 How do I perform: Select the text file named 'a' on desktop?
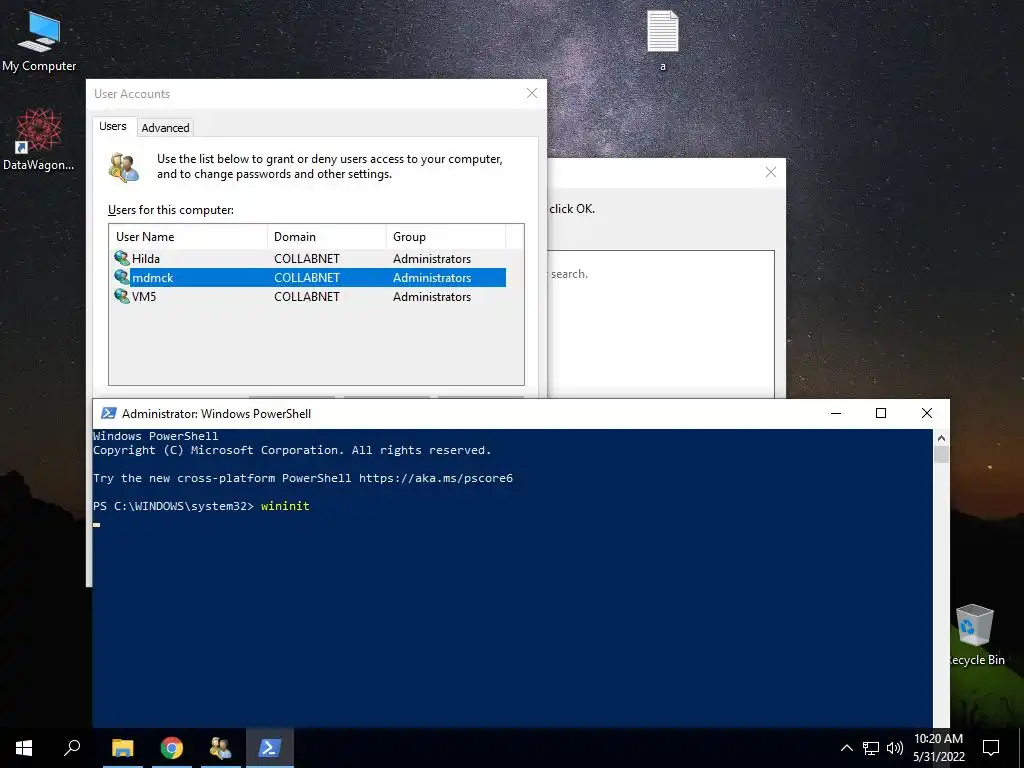click(662, 40)
